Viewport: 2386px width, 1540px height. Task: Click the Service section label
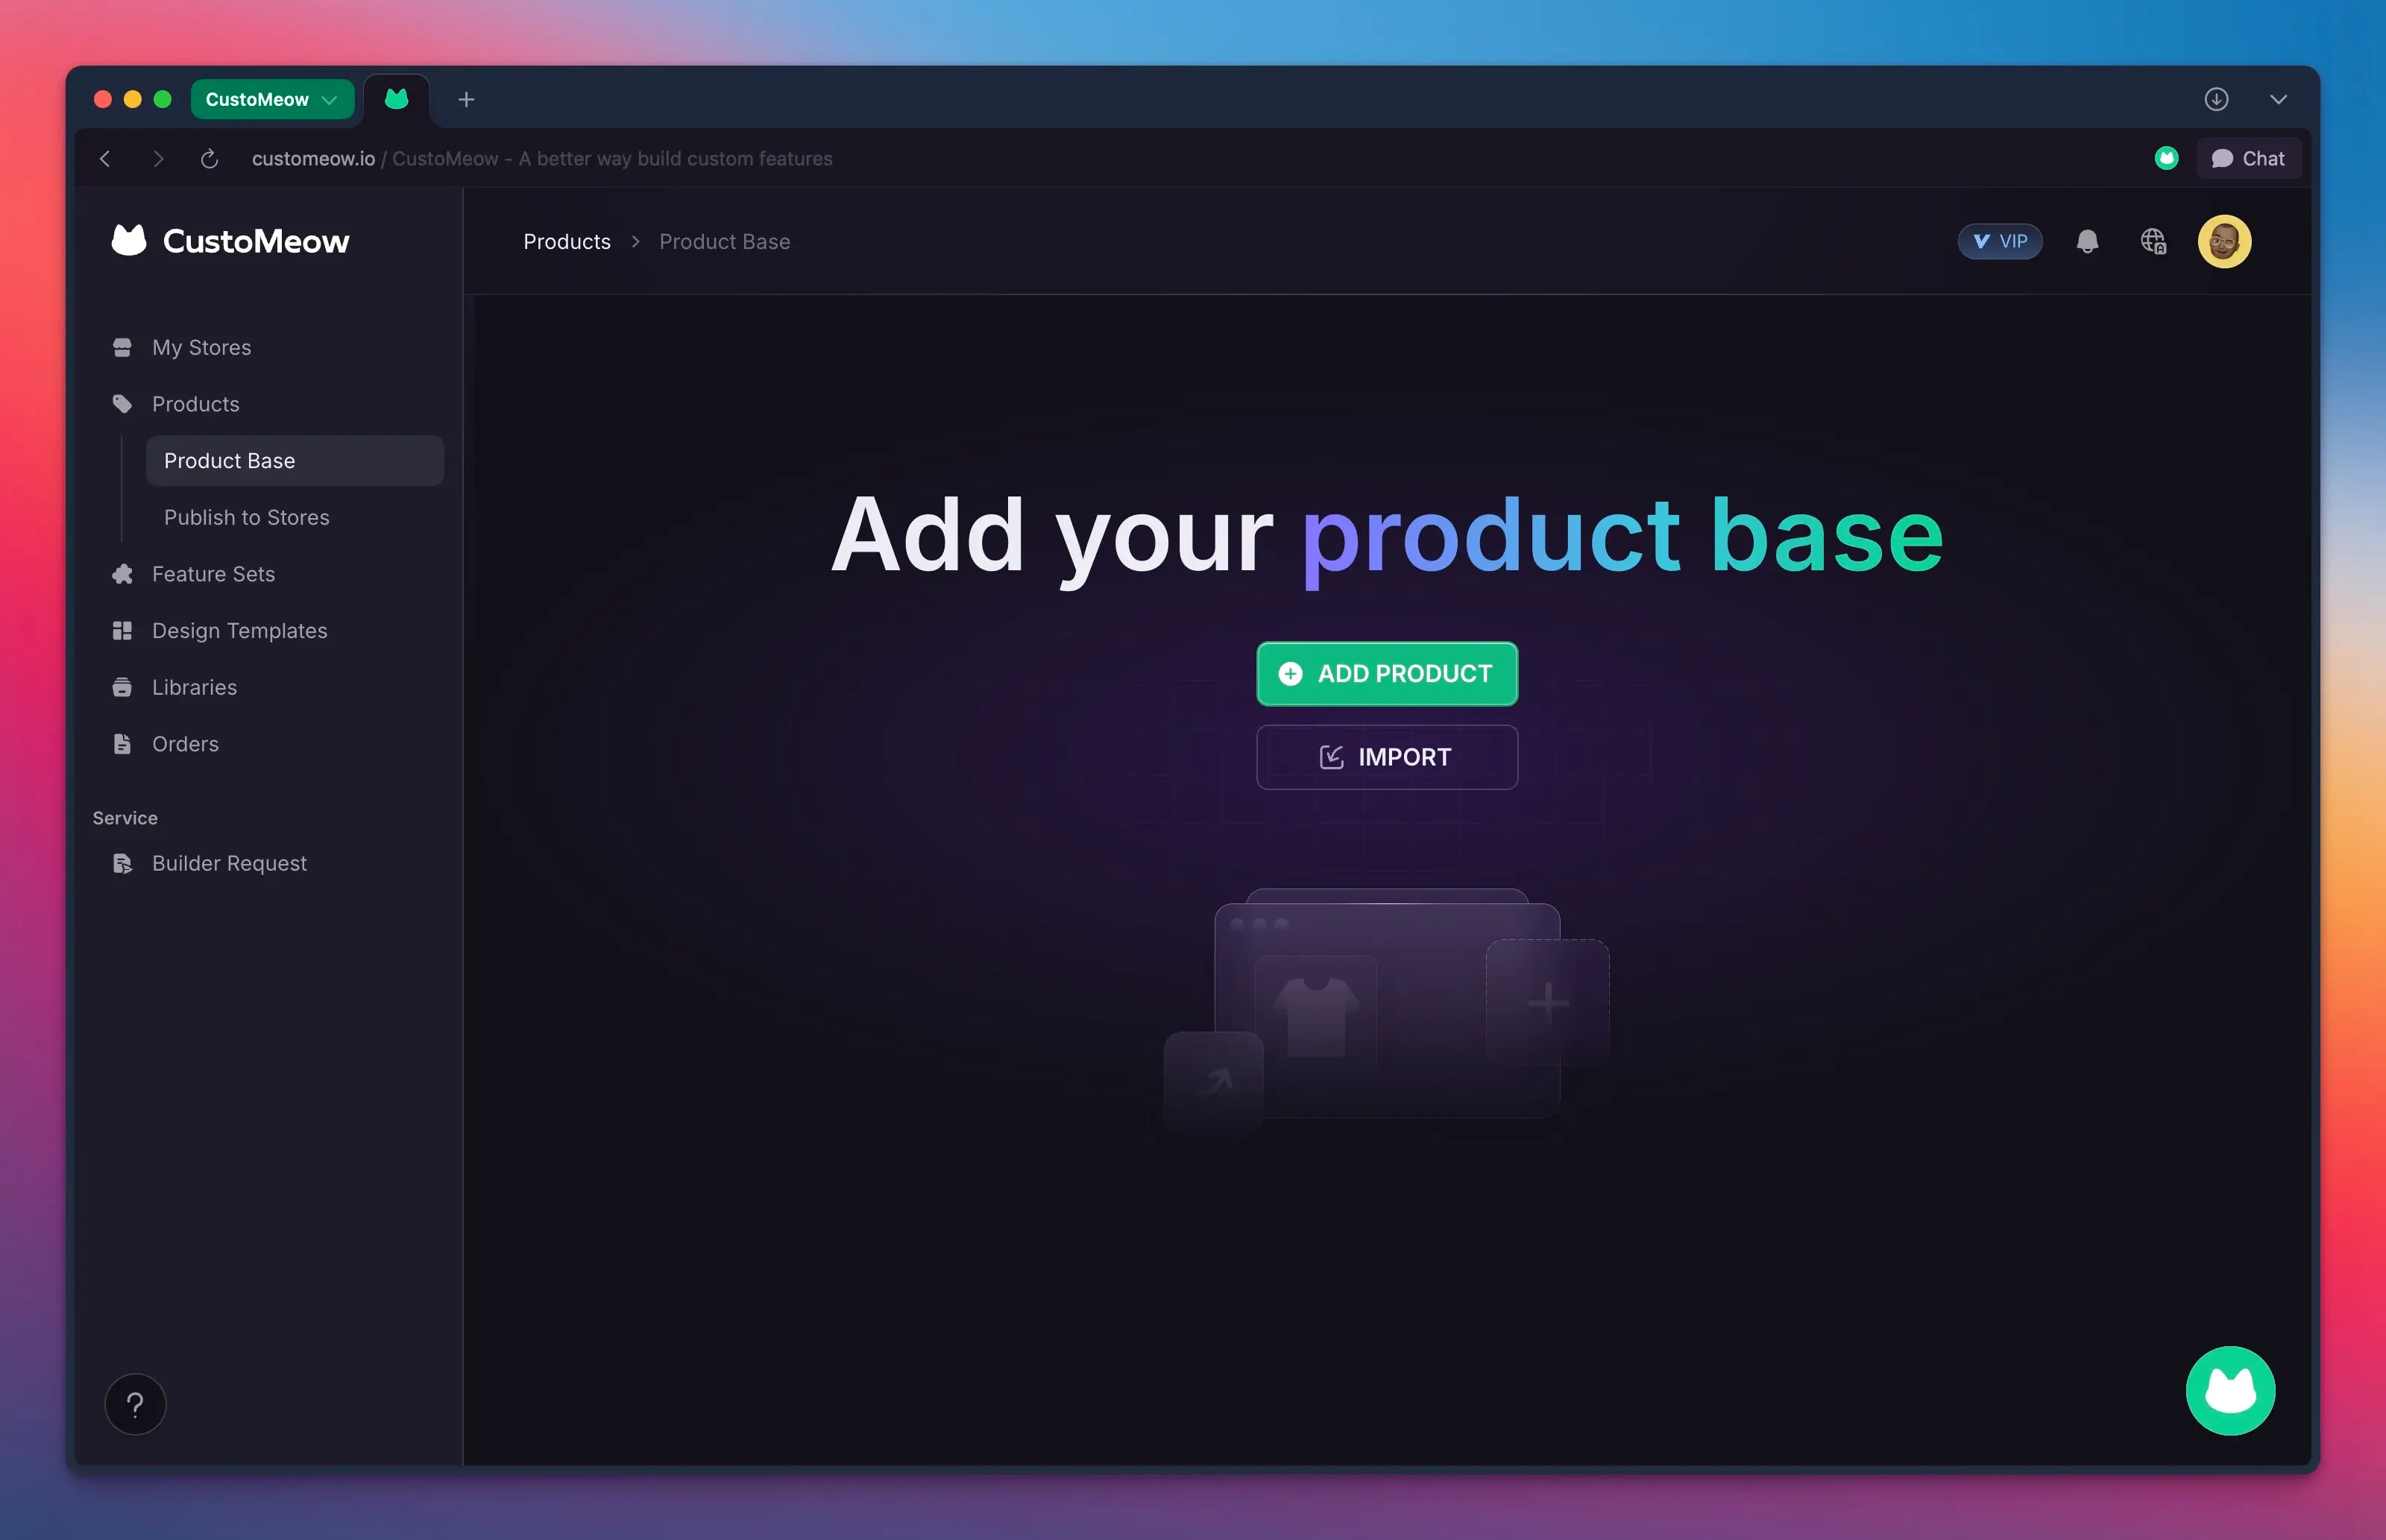(x=125, y=818)
